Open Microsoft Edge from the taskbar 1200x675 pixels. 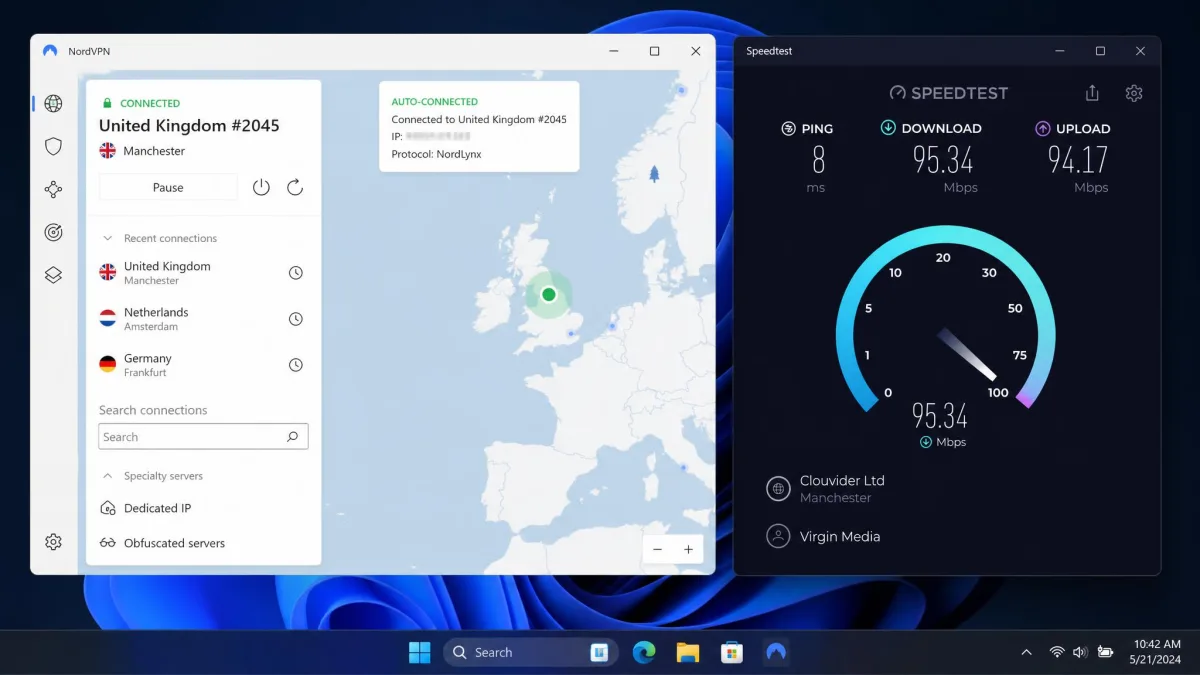(x=644, y=652)
